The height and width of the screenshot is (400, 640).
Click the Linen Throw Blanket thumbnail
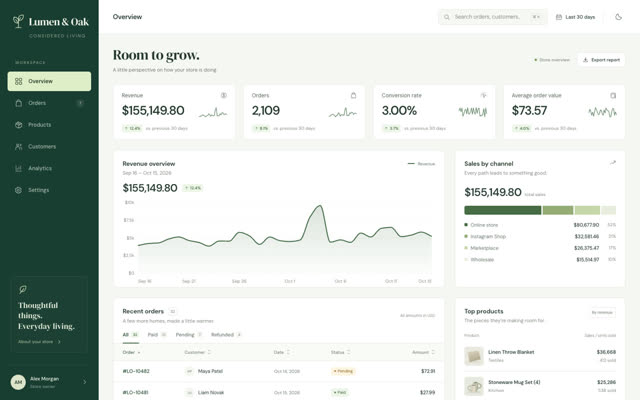pos(473,356)
